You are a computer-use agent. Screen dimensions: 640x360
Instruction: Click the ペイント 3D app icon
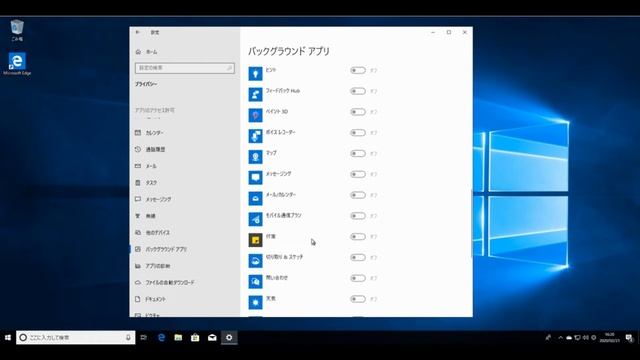[x=256, y=116]
